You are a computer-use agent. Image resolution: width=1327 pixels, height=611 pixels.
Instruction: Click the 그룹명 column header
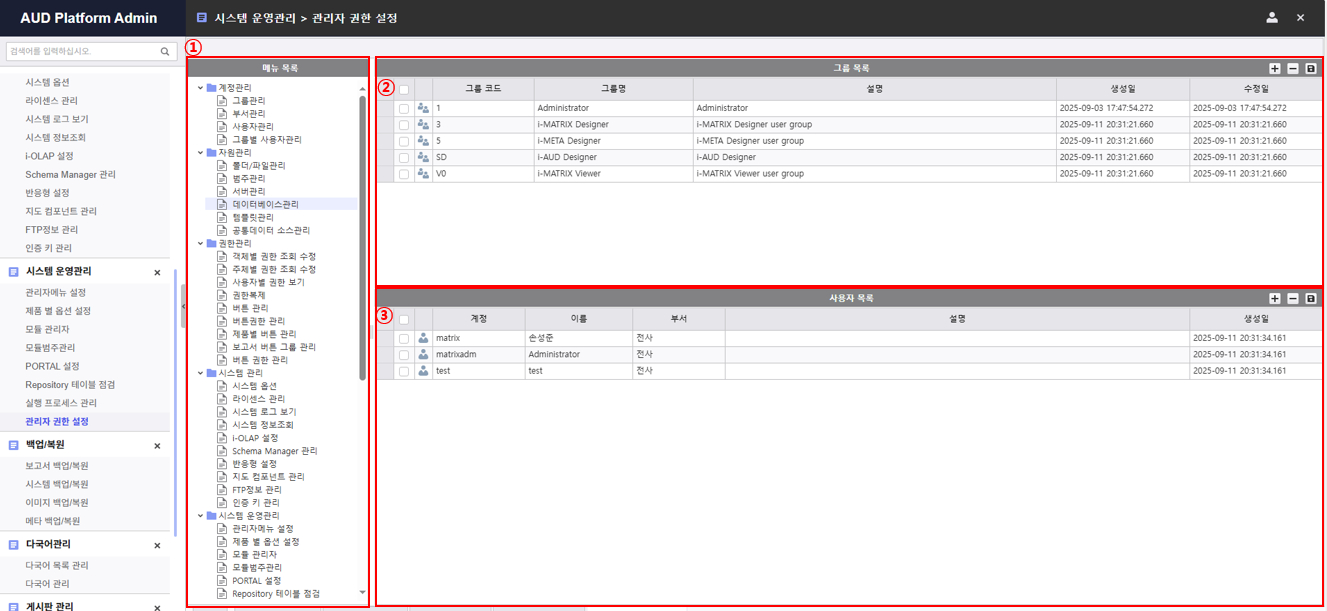coord(613,89)
